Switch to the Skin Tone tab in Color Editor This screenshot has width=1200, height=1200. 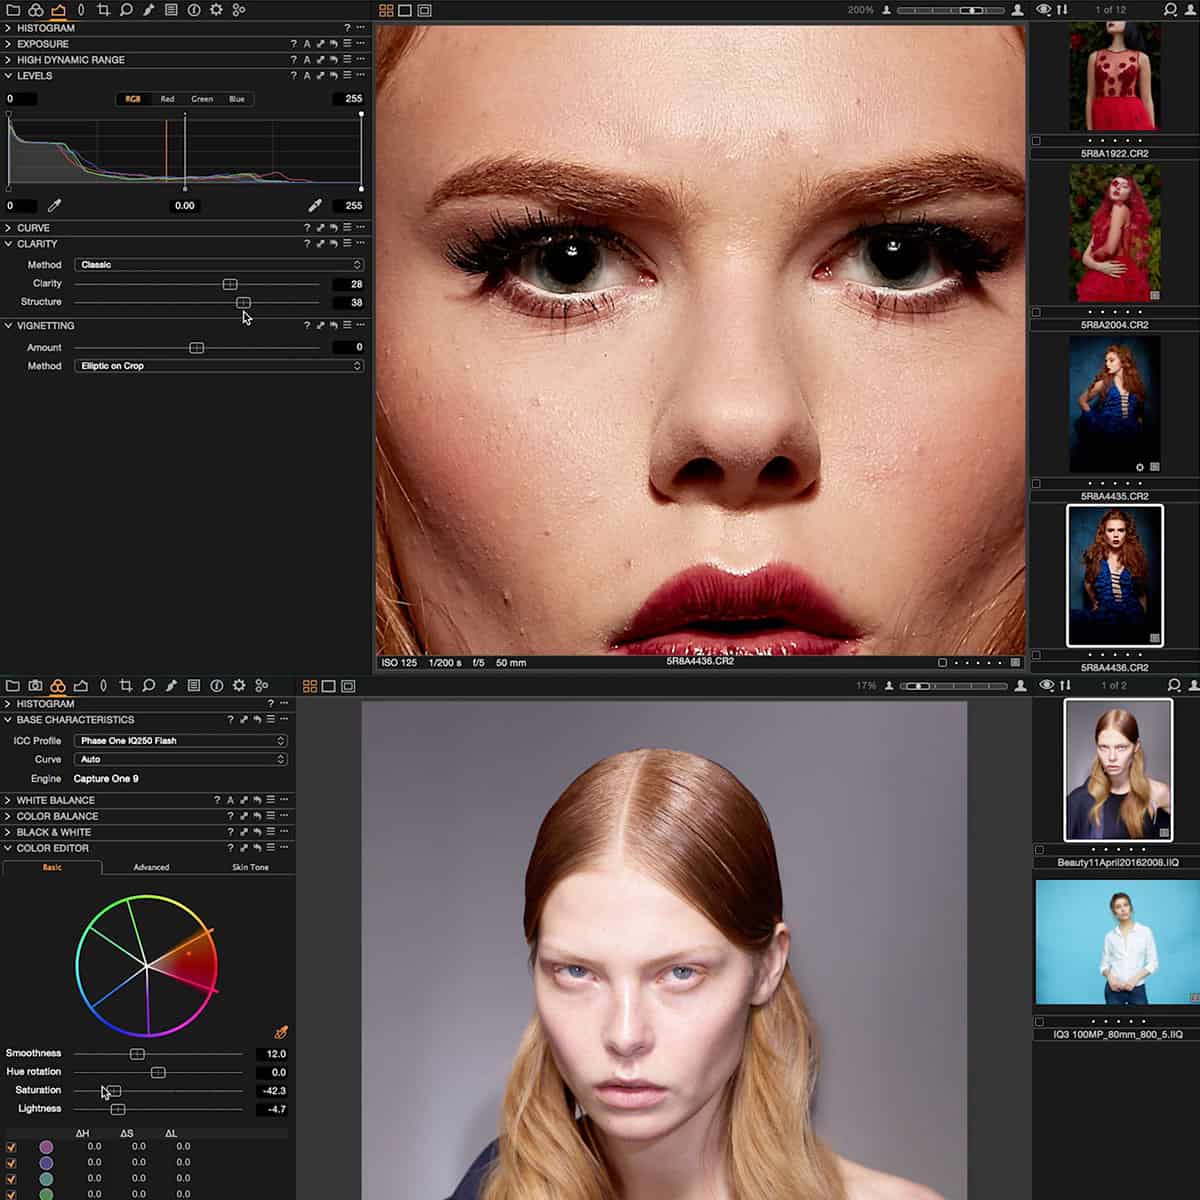[x=250, y=867]
